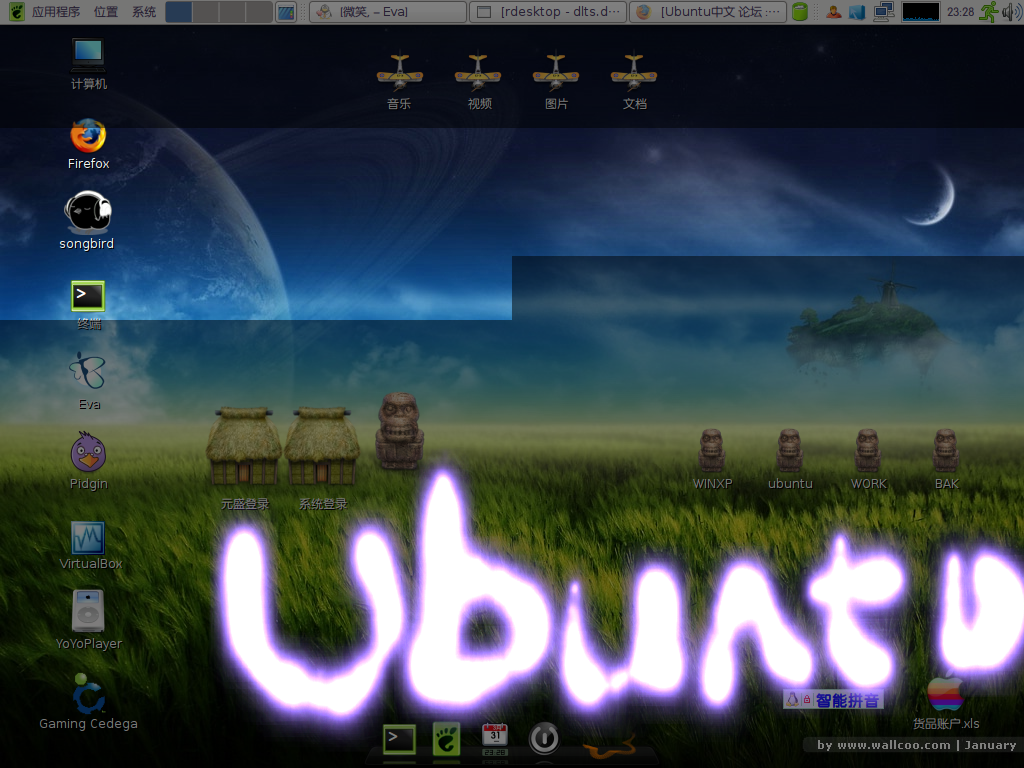The image size is (1024, 768).
Task: Select the large unlabeled stone statue icon
Action: tap(400, 430)
